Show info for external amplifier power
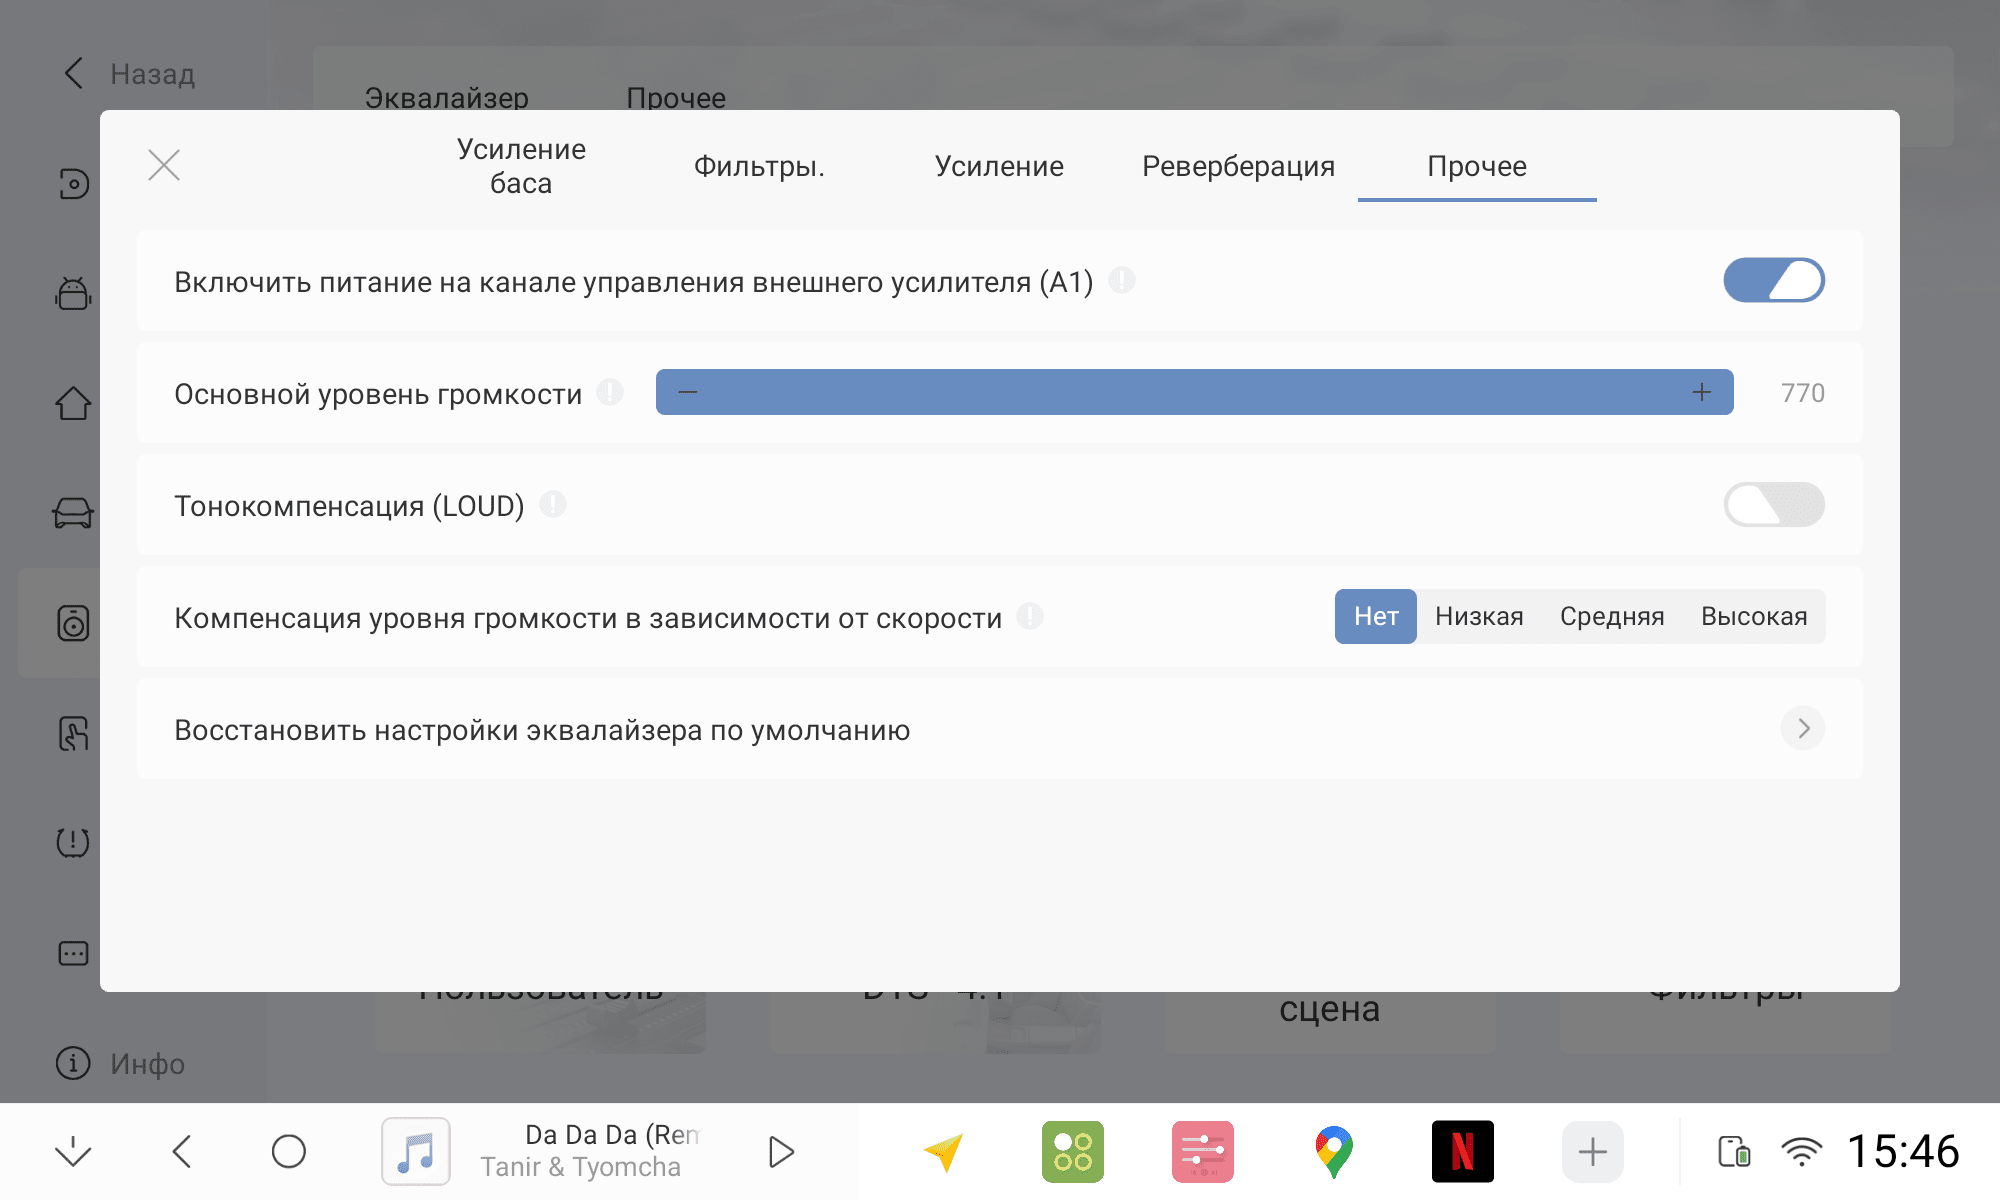The height and width of the screenshot is (1200, 2000). [x=1122, y=280]
